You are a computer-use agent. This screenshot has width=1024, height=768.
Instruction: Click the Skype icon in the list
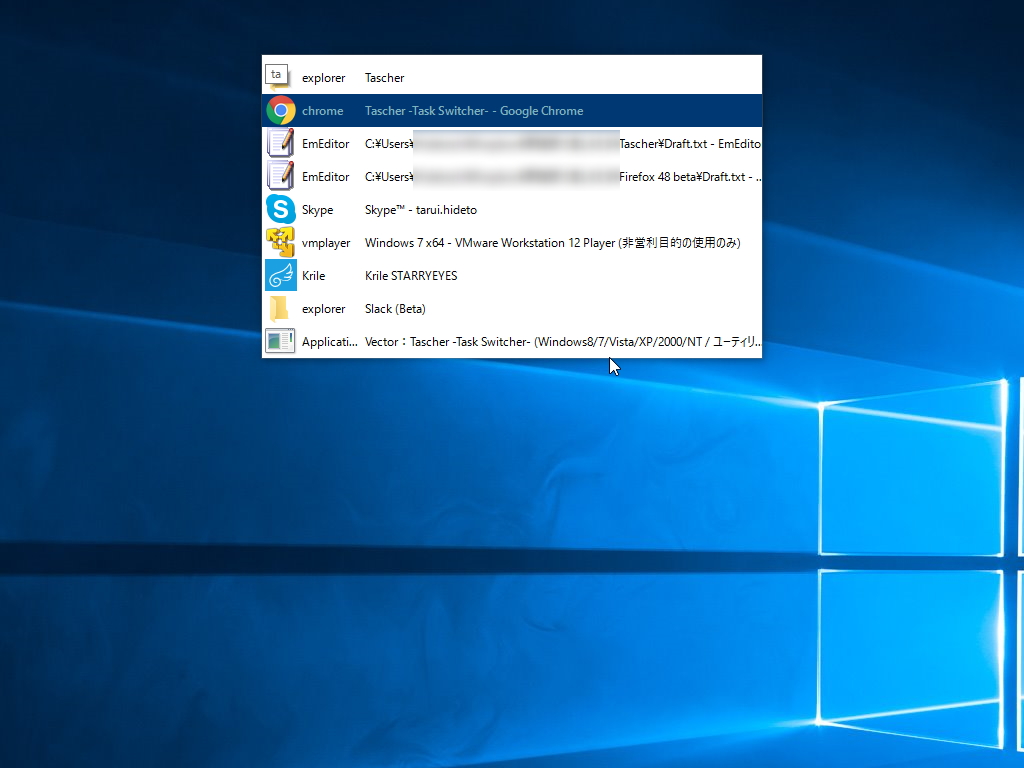281,209
